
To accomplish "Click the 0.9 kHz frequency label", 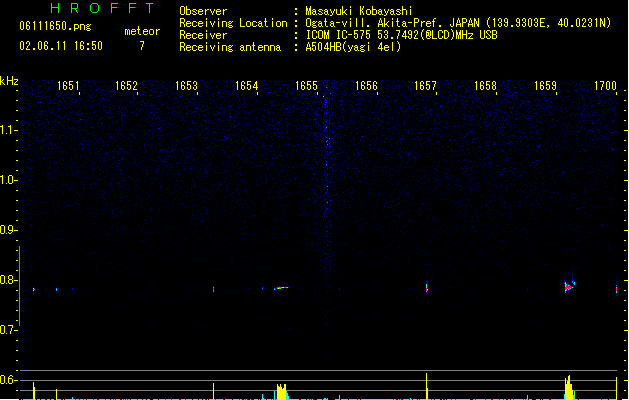I will [x=8, y=230].
